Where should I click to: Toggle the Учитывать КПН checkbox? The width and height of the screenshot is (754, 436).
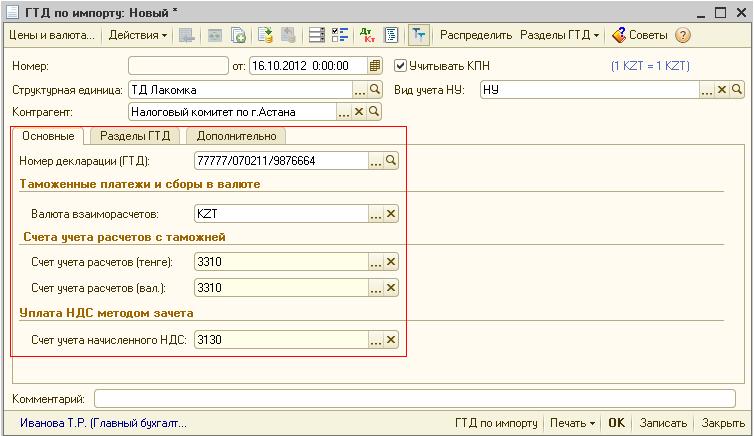click(401, 66)
